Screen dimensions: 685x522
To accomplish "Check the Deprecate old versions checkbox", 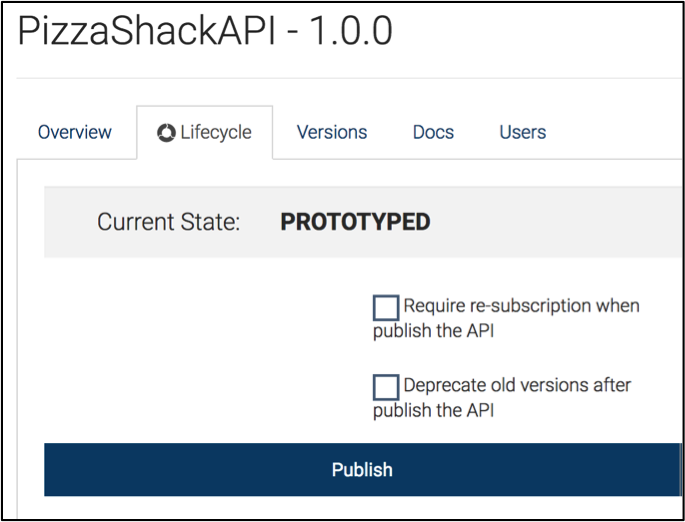I will pos(386,387).
